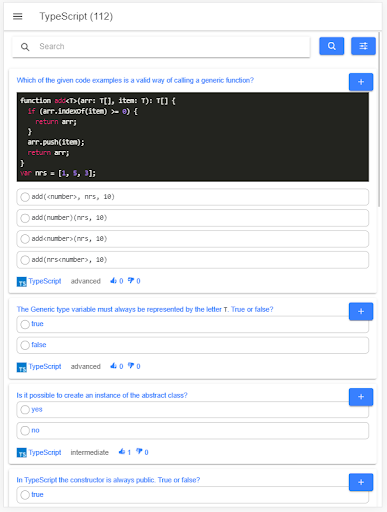Click plus on constructor public question
Viewport: 387px width, 512px height.
point(361,482)
